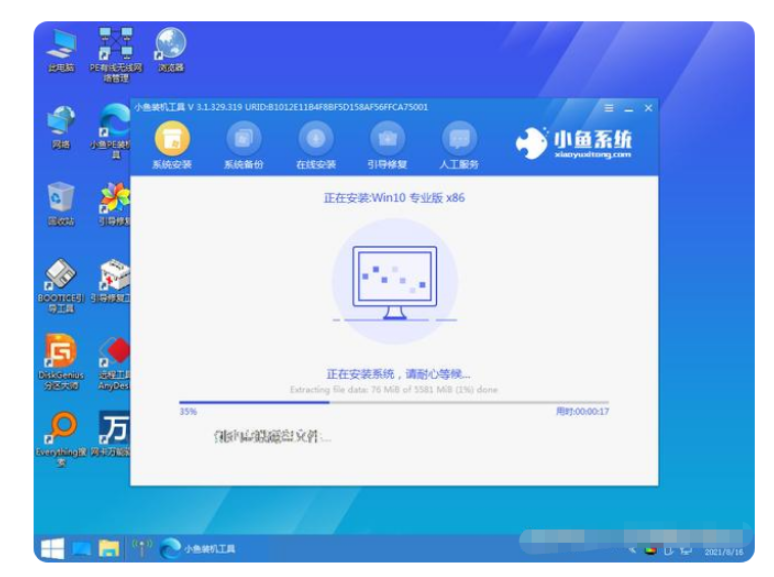Launch the 浏览器 desktop shortcut

pos(170,48)
